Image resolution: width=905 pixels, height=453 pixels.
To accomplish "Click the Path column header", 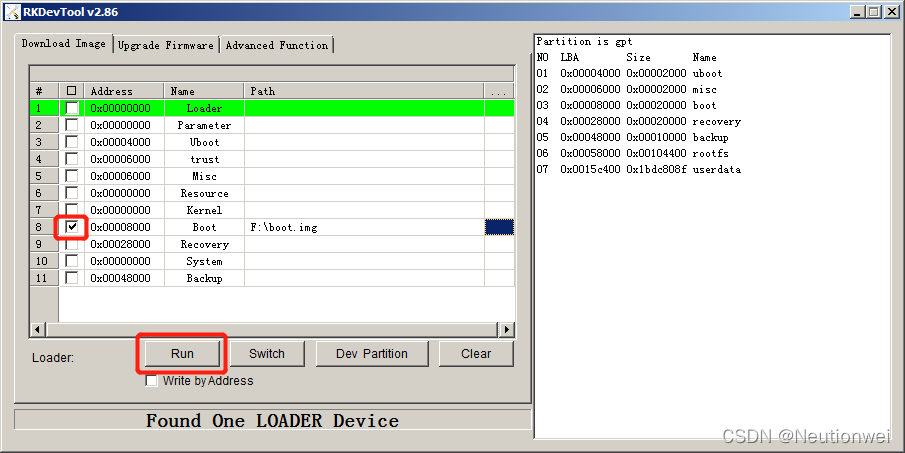I will click(x=364, y=91).
